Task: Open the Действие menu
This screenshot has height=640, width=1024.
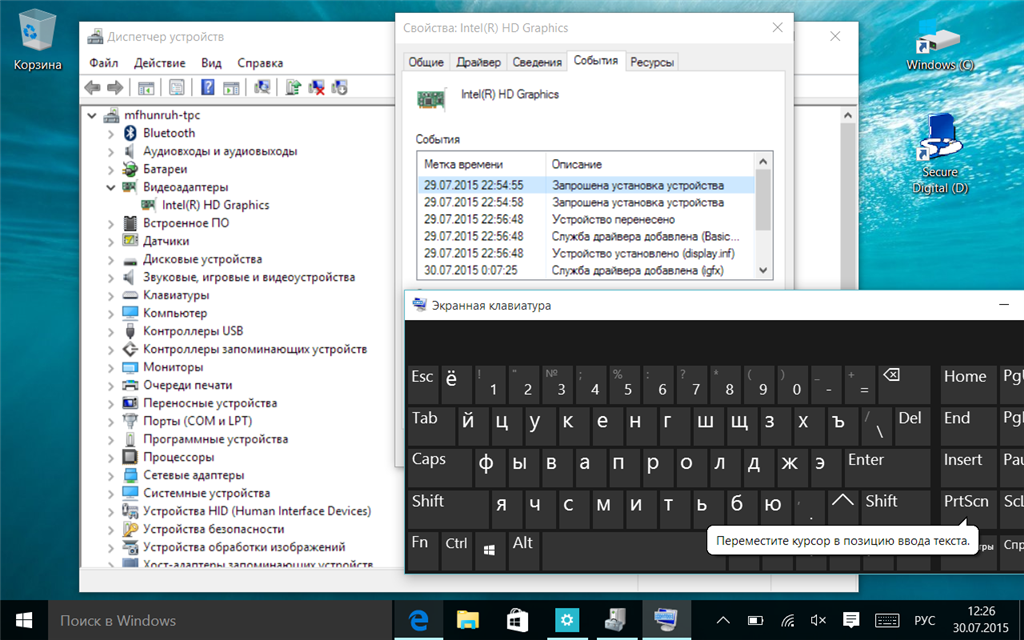Action: click(x=159, y=63)
